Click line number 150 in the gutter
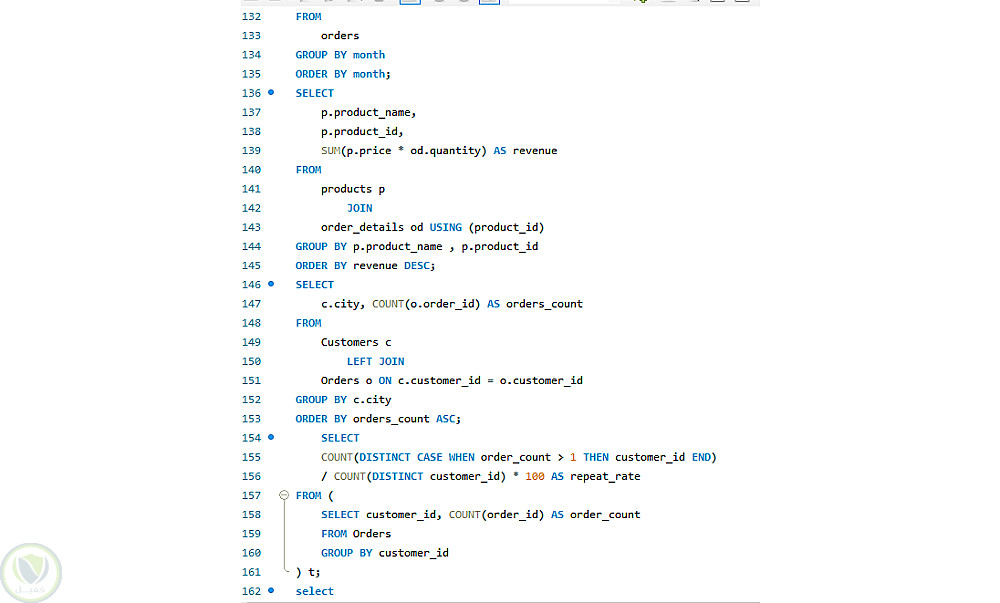This screenshot has height=603, width=1000. [x=251, y=361]
